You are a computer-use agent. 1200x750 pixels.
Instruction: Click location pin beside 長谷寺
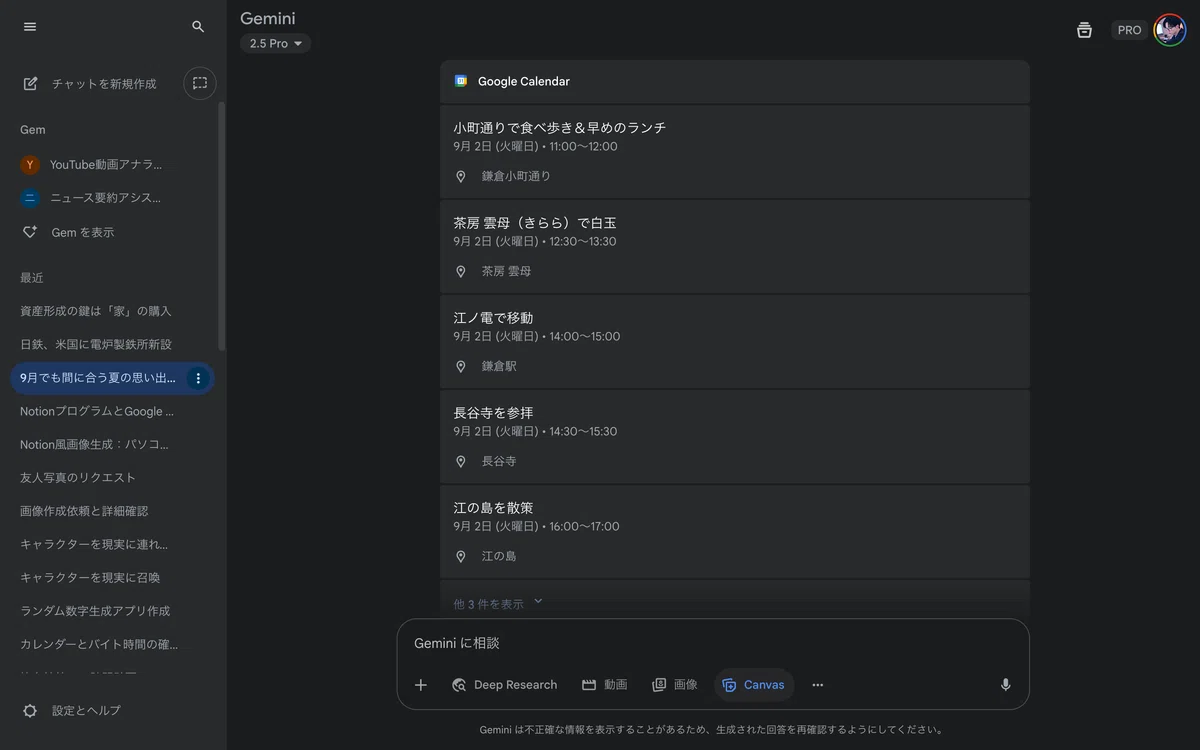(461, 461)
